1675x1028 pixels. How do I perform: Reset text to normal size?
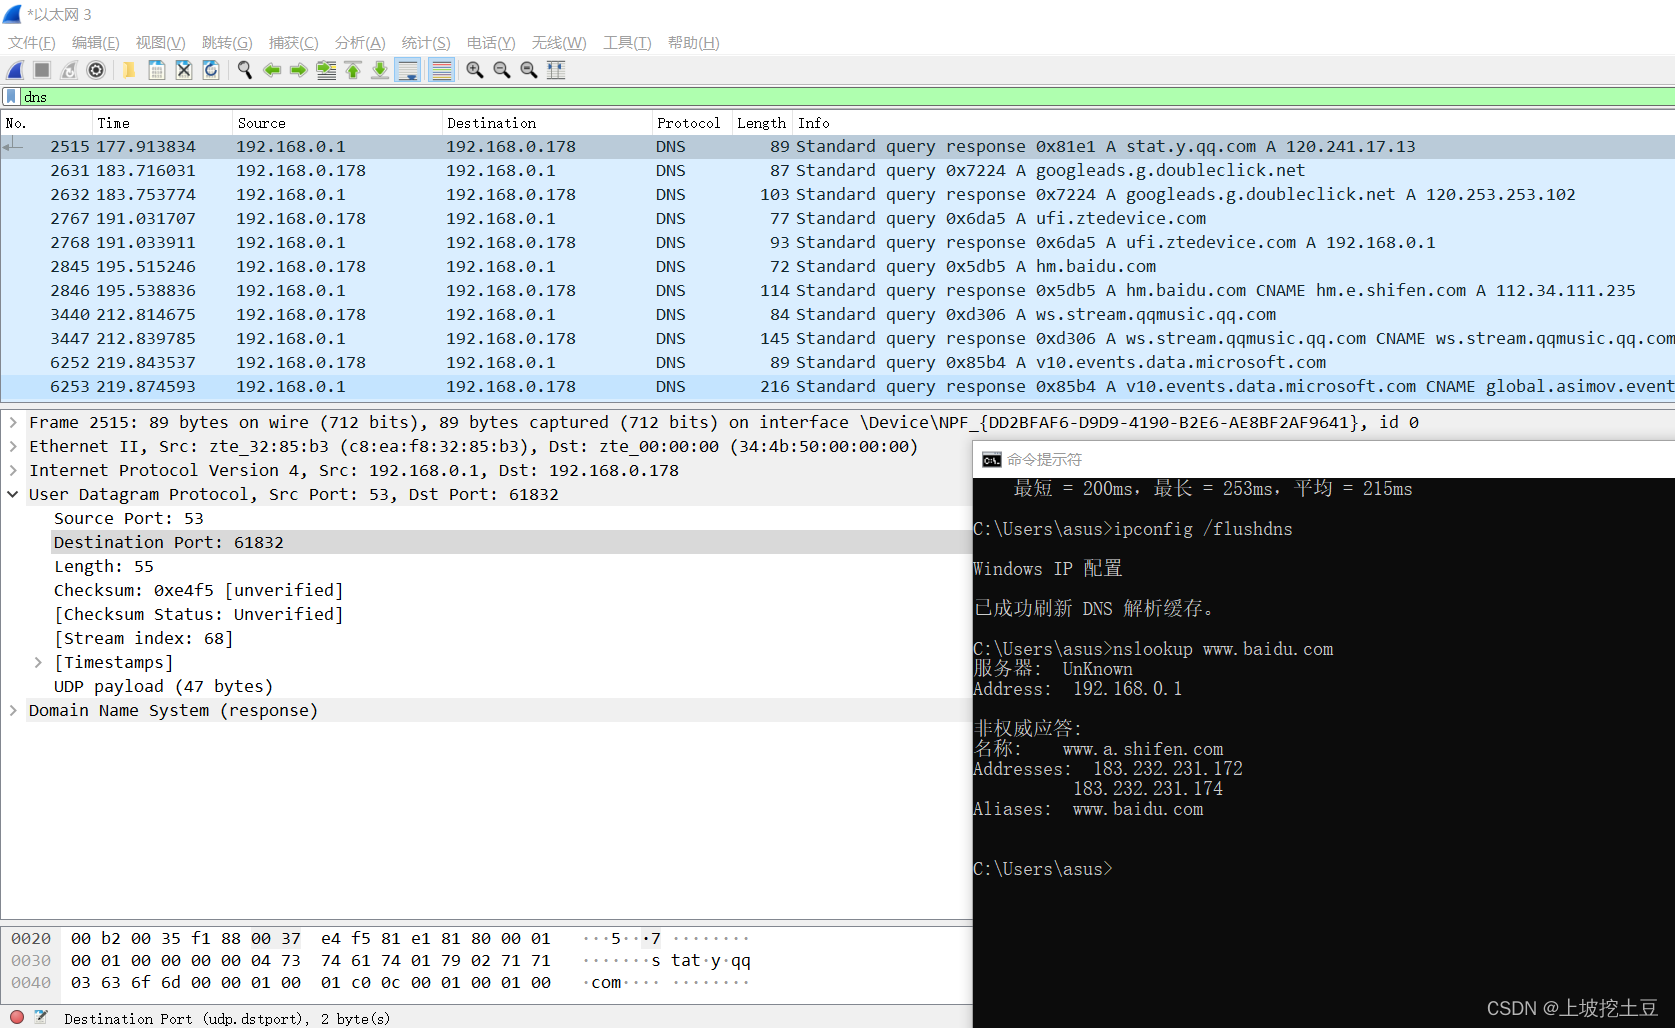[x=529, y=70]
